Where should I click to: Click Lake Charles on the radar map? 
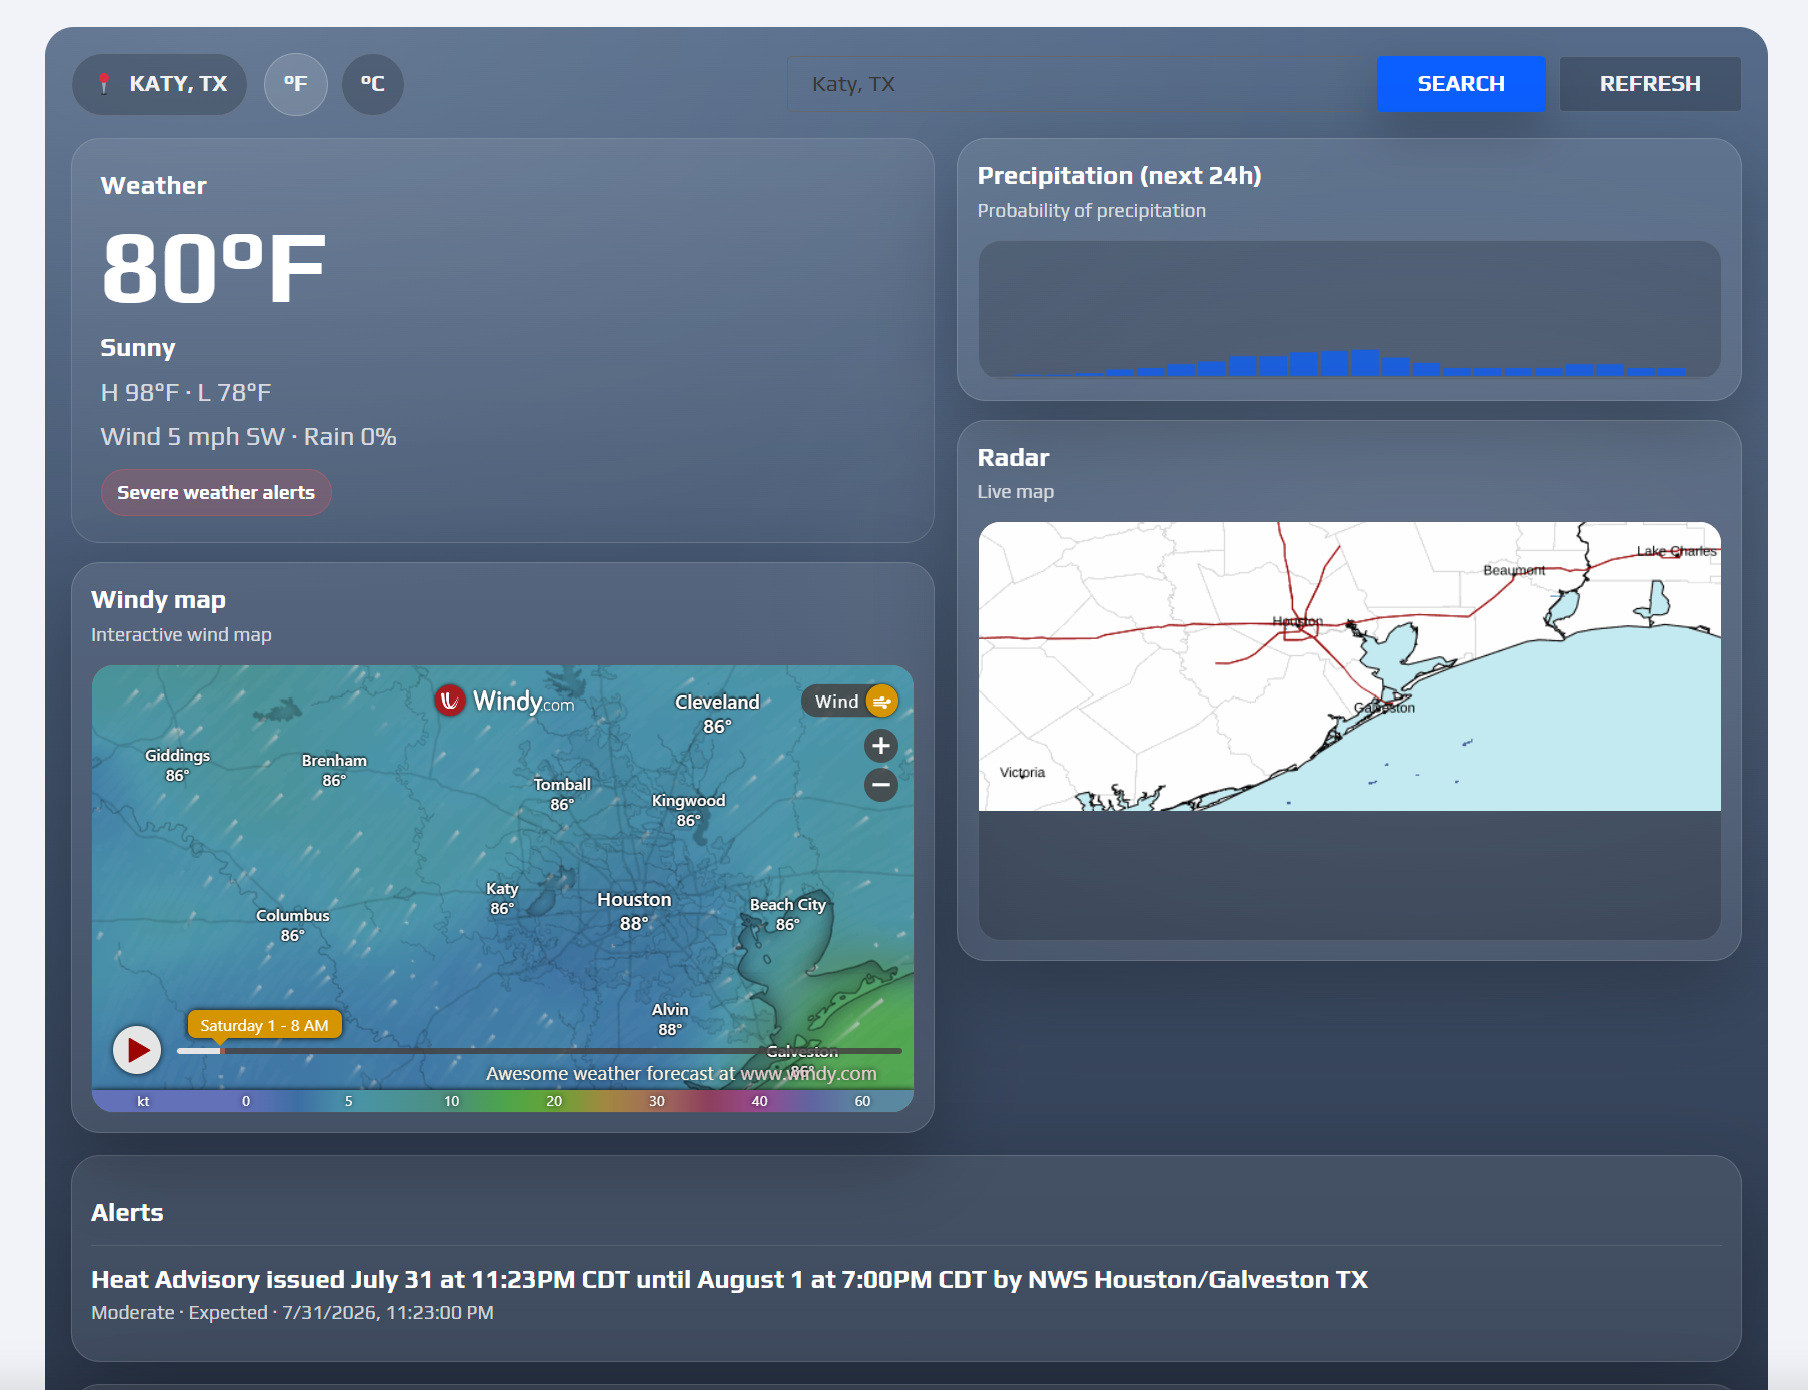pyautogui.click(x=1677, y=551)
